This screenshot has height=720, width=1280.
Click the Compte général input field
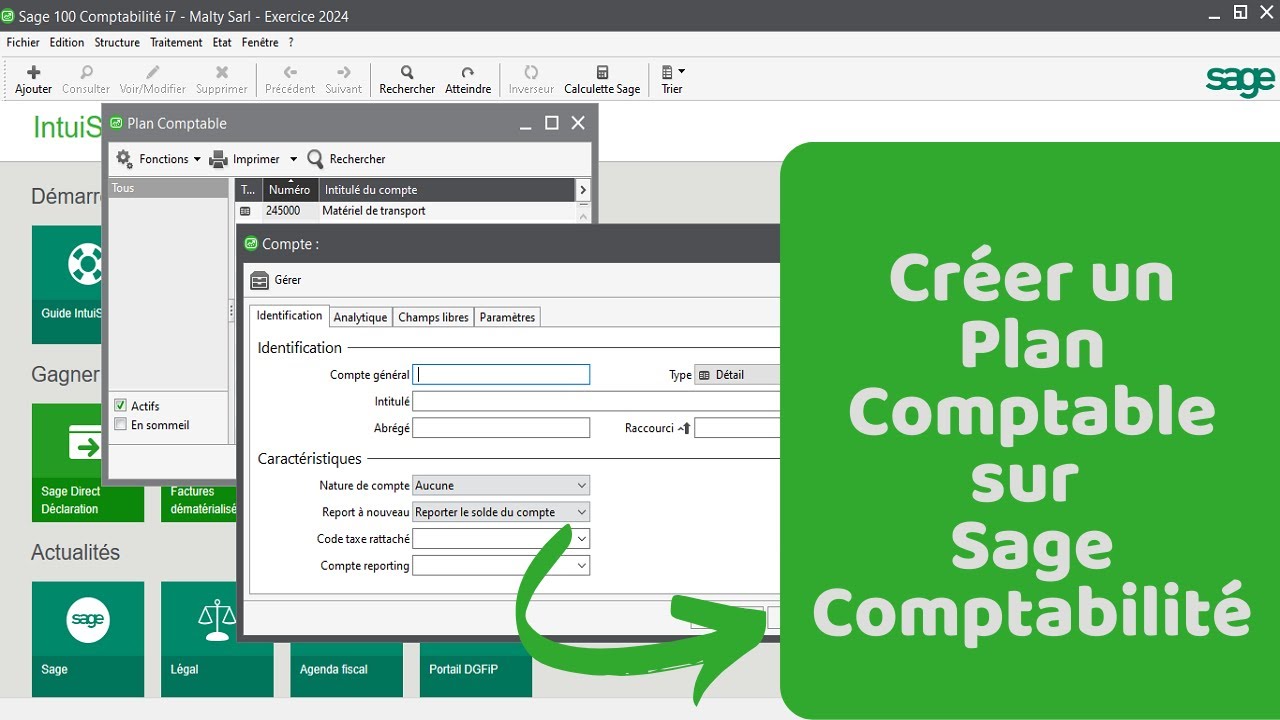(501, 375)
